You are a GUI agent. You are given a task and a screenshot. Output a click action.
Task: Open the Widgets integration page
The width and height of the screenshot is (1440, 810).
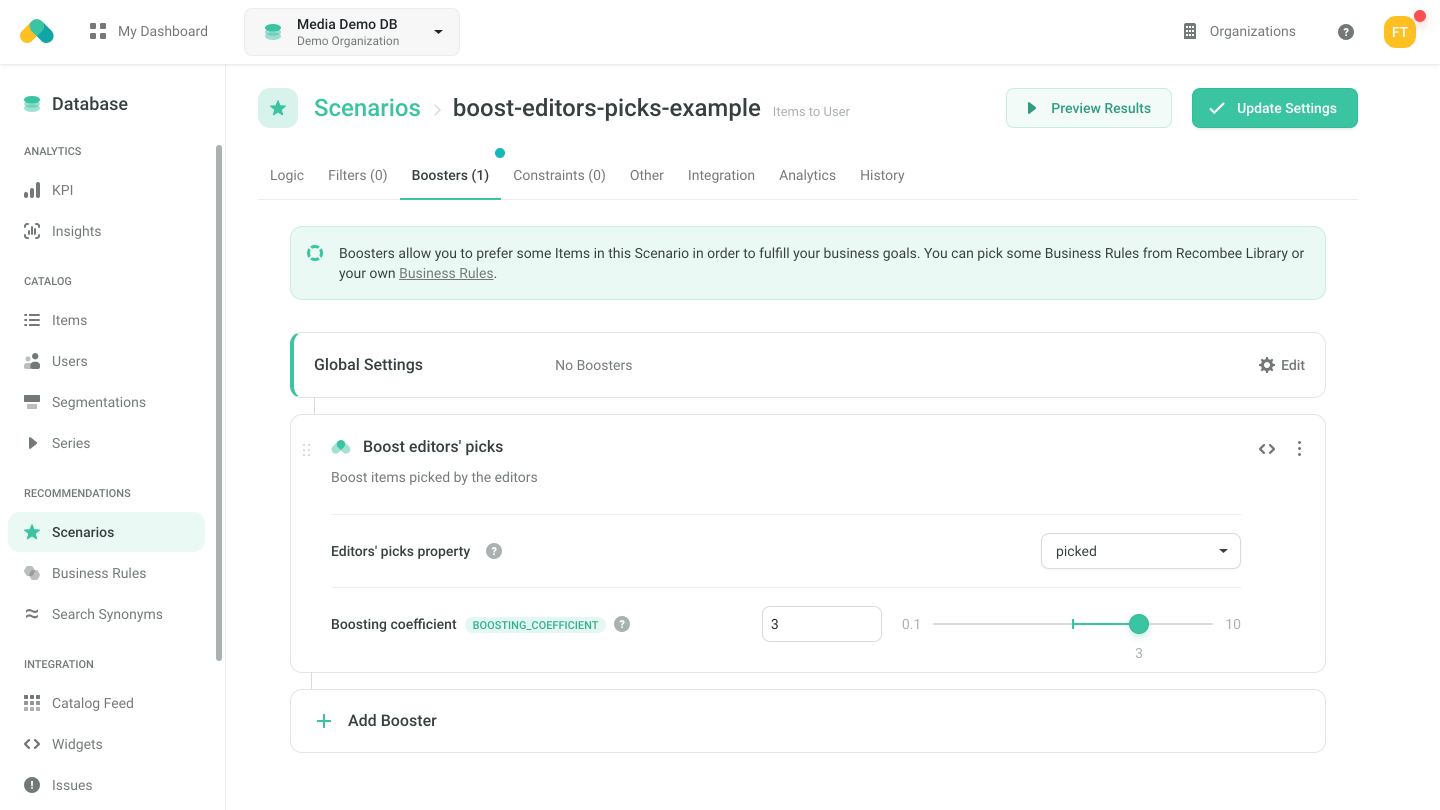(x=76, y=744)
